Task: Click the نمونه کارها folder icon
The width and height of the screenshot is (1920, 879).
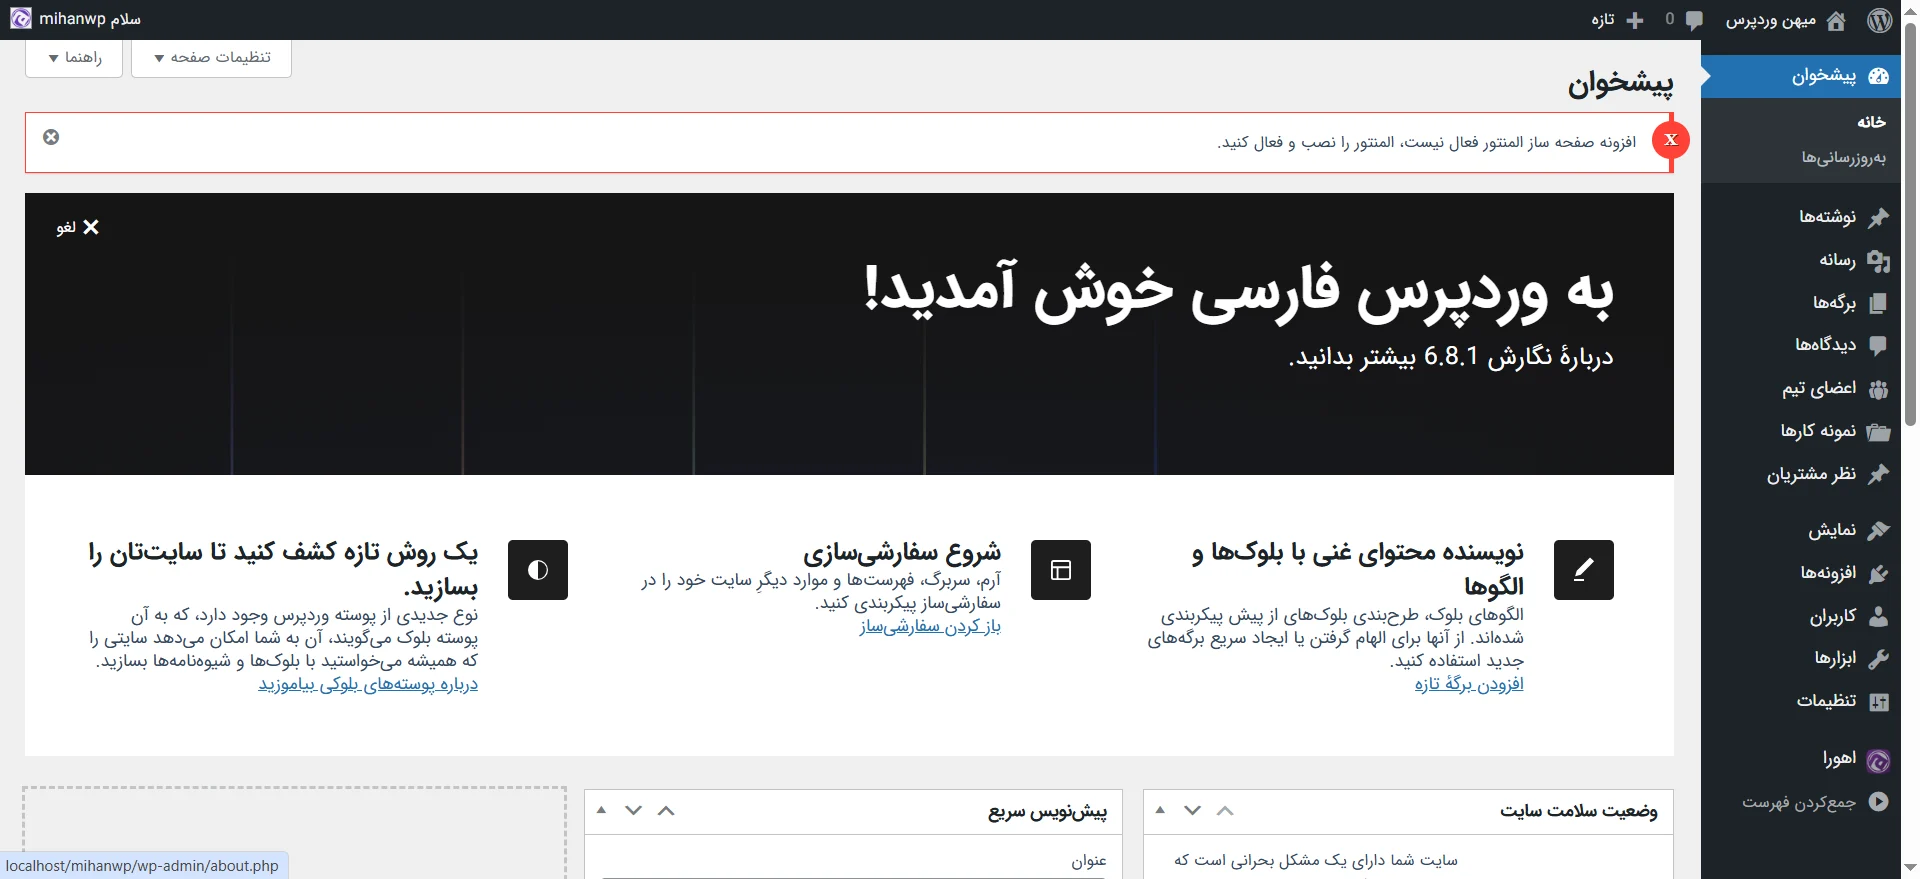Action: point(1879,432)
